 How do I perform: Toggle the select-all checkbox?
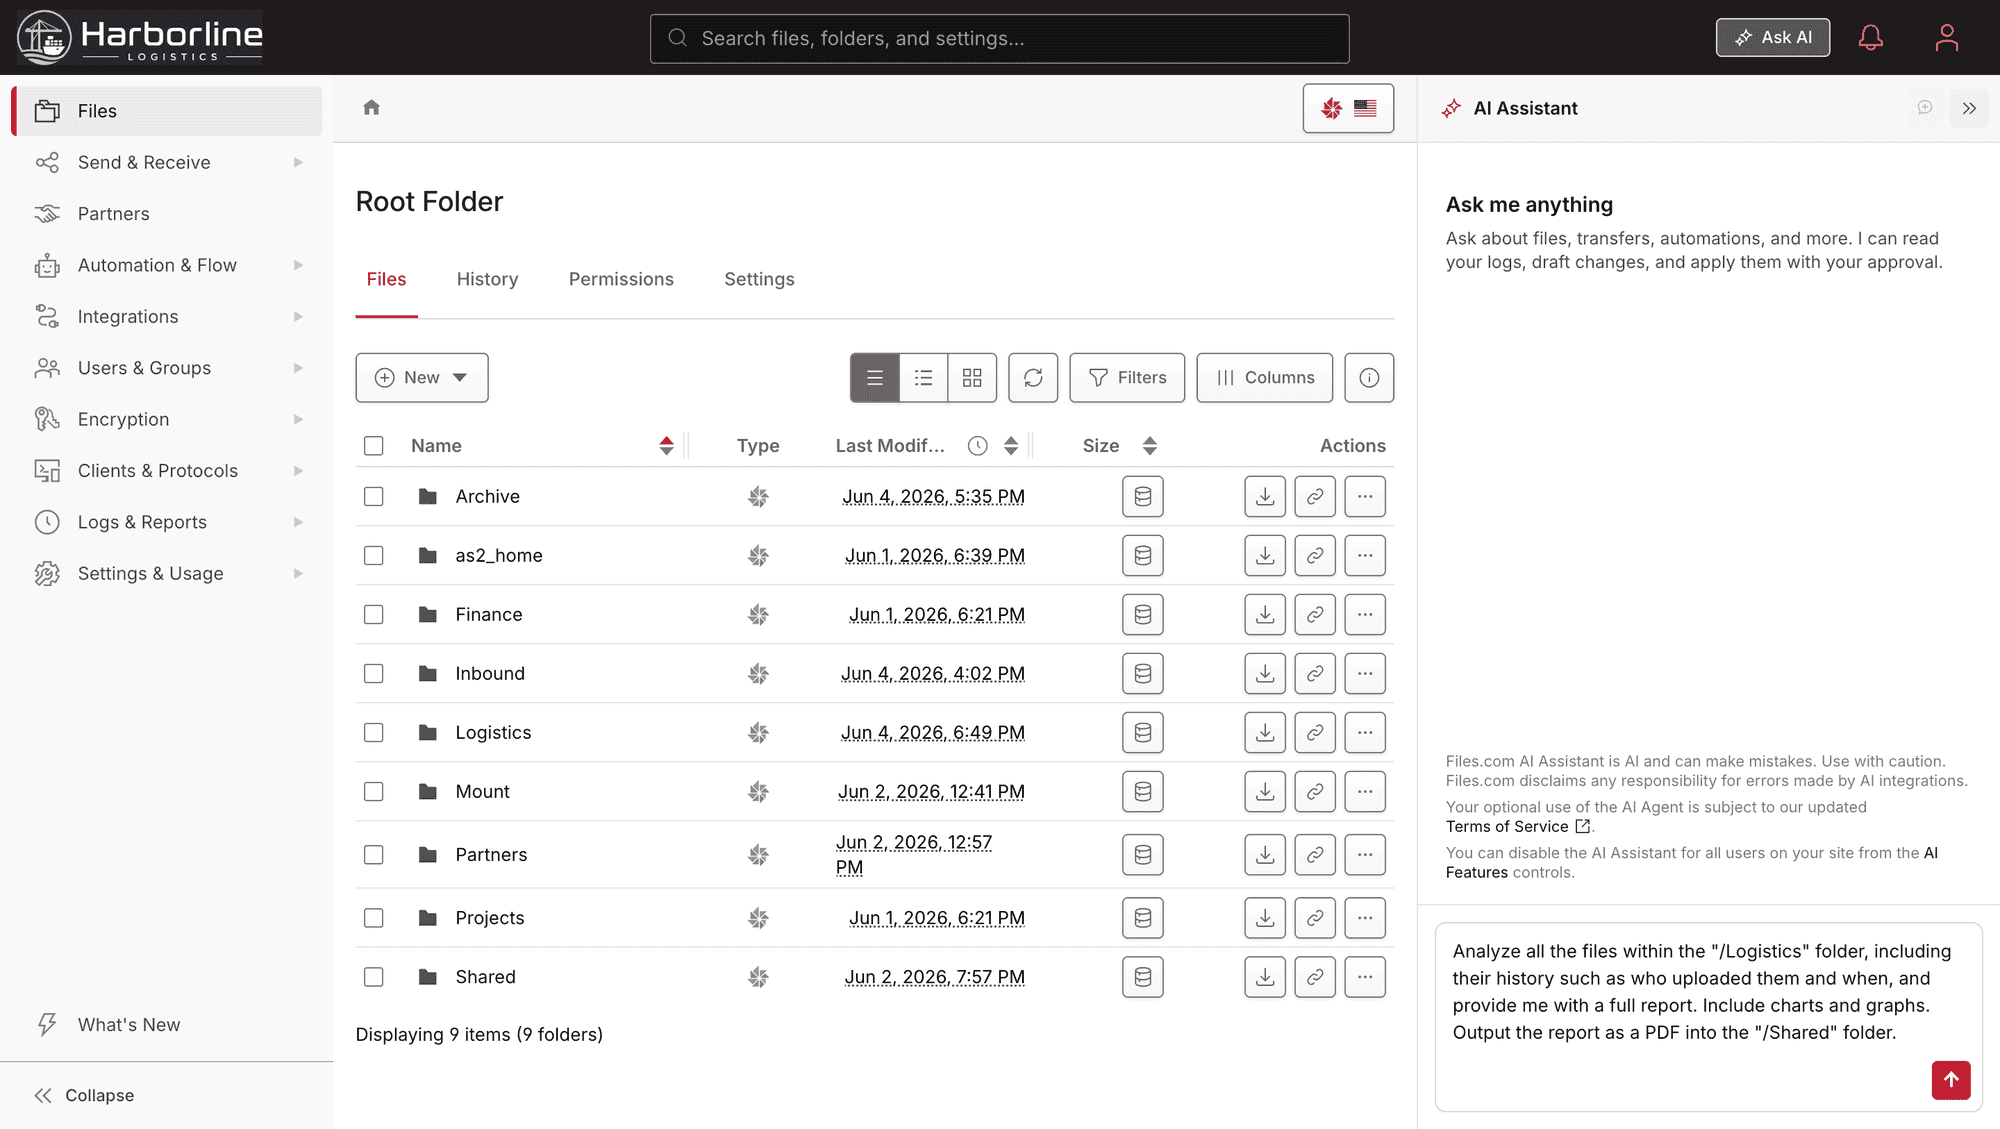point(374,446)
